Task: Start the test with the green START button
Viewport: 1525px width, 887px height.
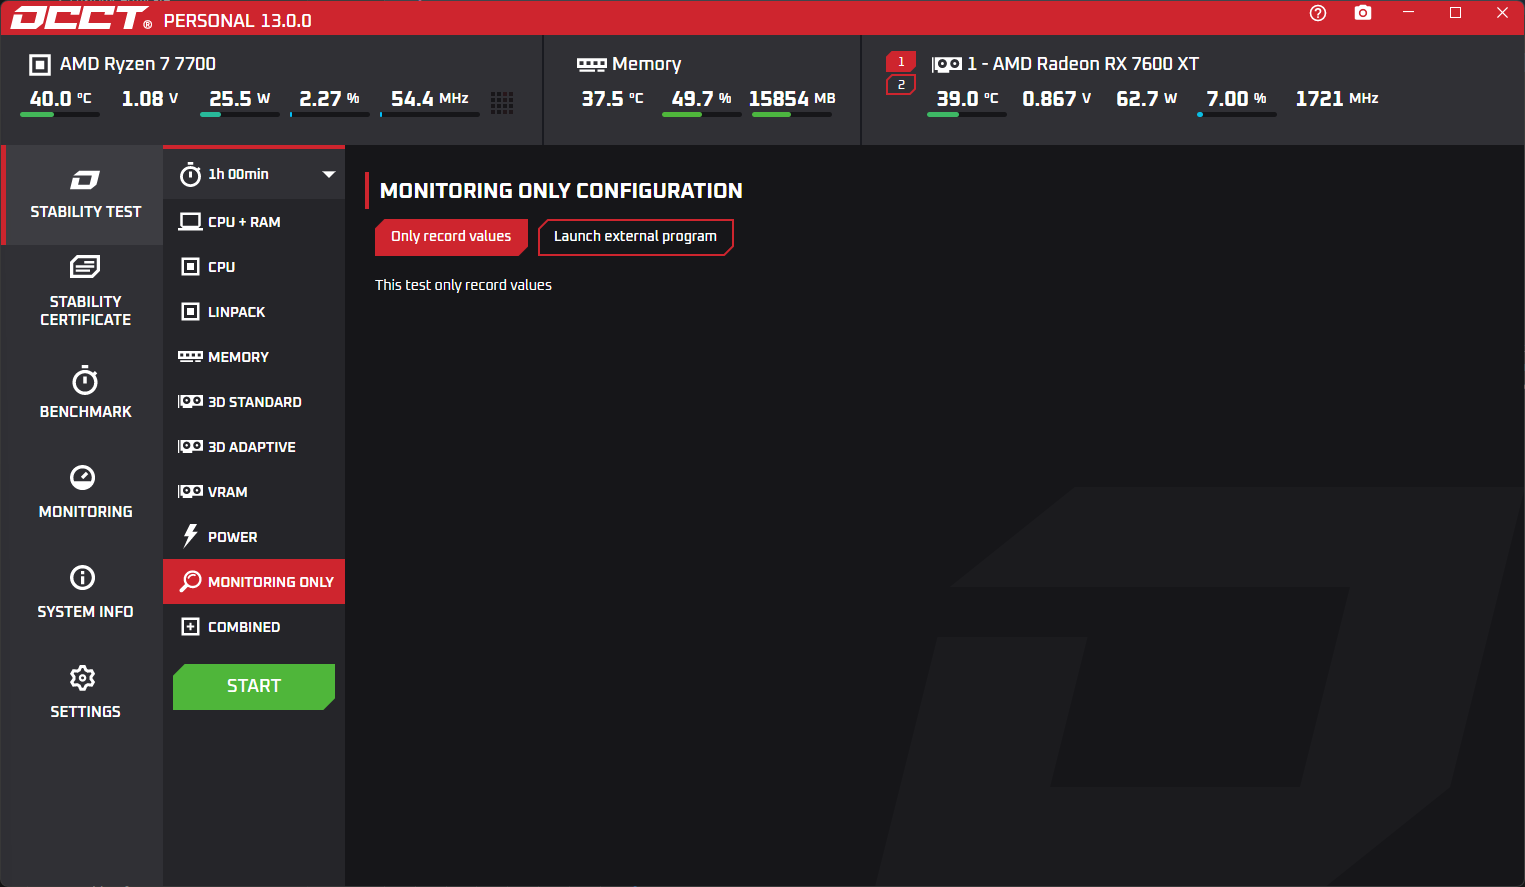Action: point(254,686)
